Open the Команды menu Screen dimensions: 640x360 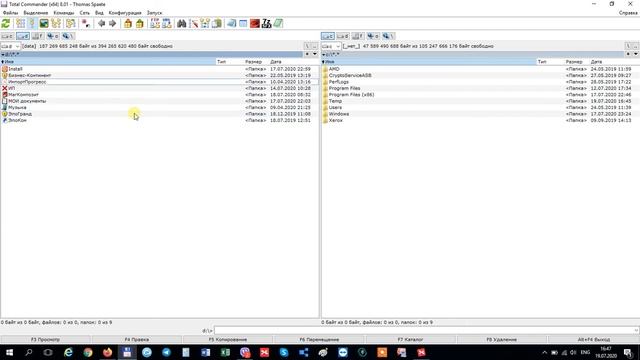click(64, 13)
